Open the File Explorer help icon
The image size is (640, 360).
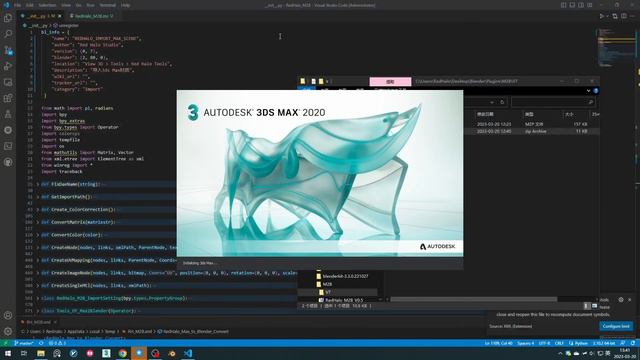click(596, 91)
